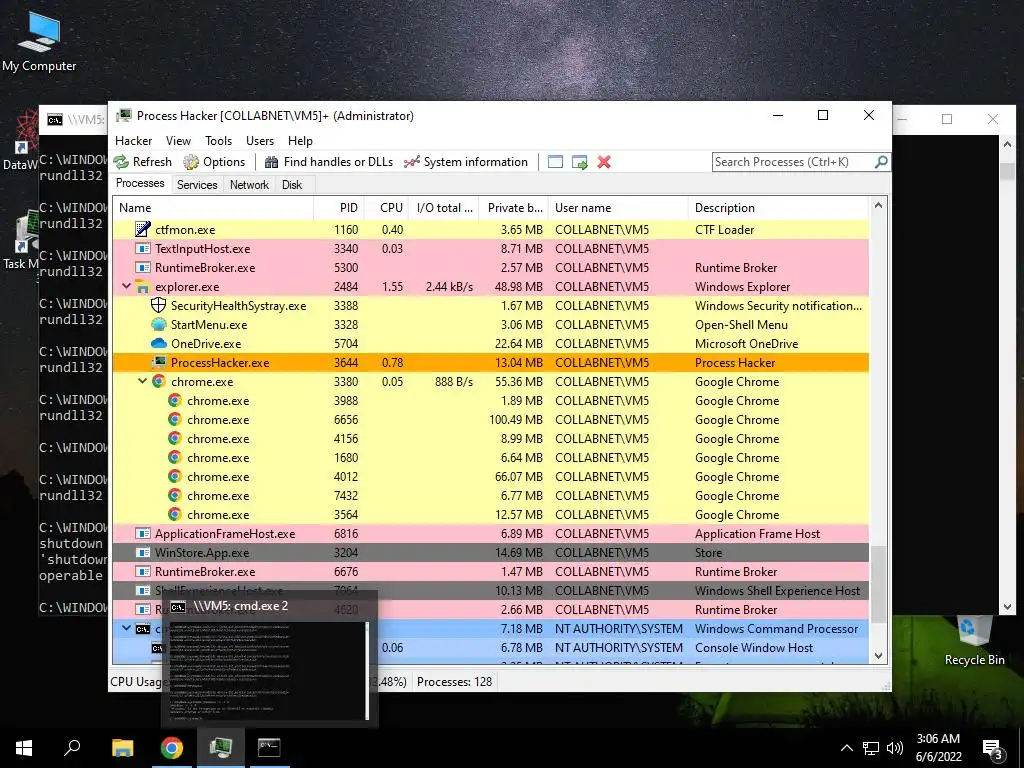Open File Explorer from the taskbar

pyautogui.click(x=122, y=748)
